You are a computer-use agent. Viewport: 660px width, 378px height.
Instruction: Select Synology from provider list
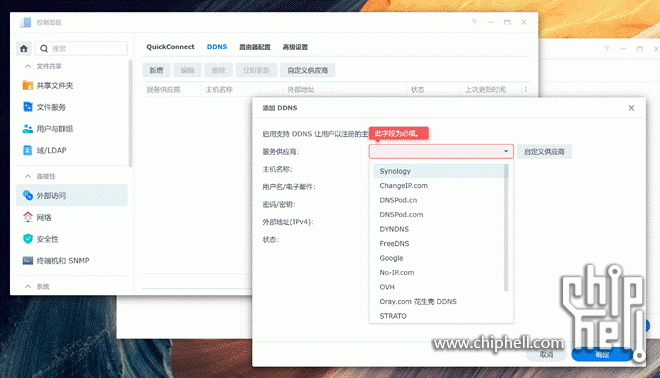click(438, 171)
